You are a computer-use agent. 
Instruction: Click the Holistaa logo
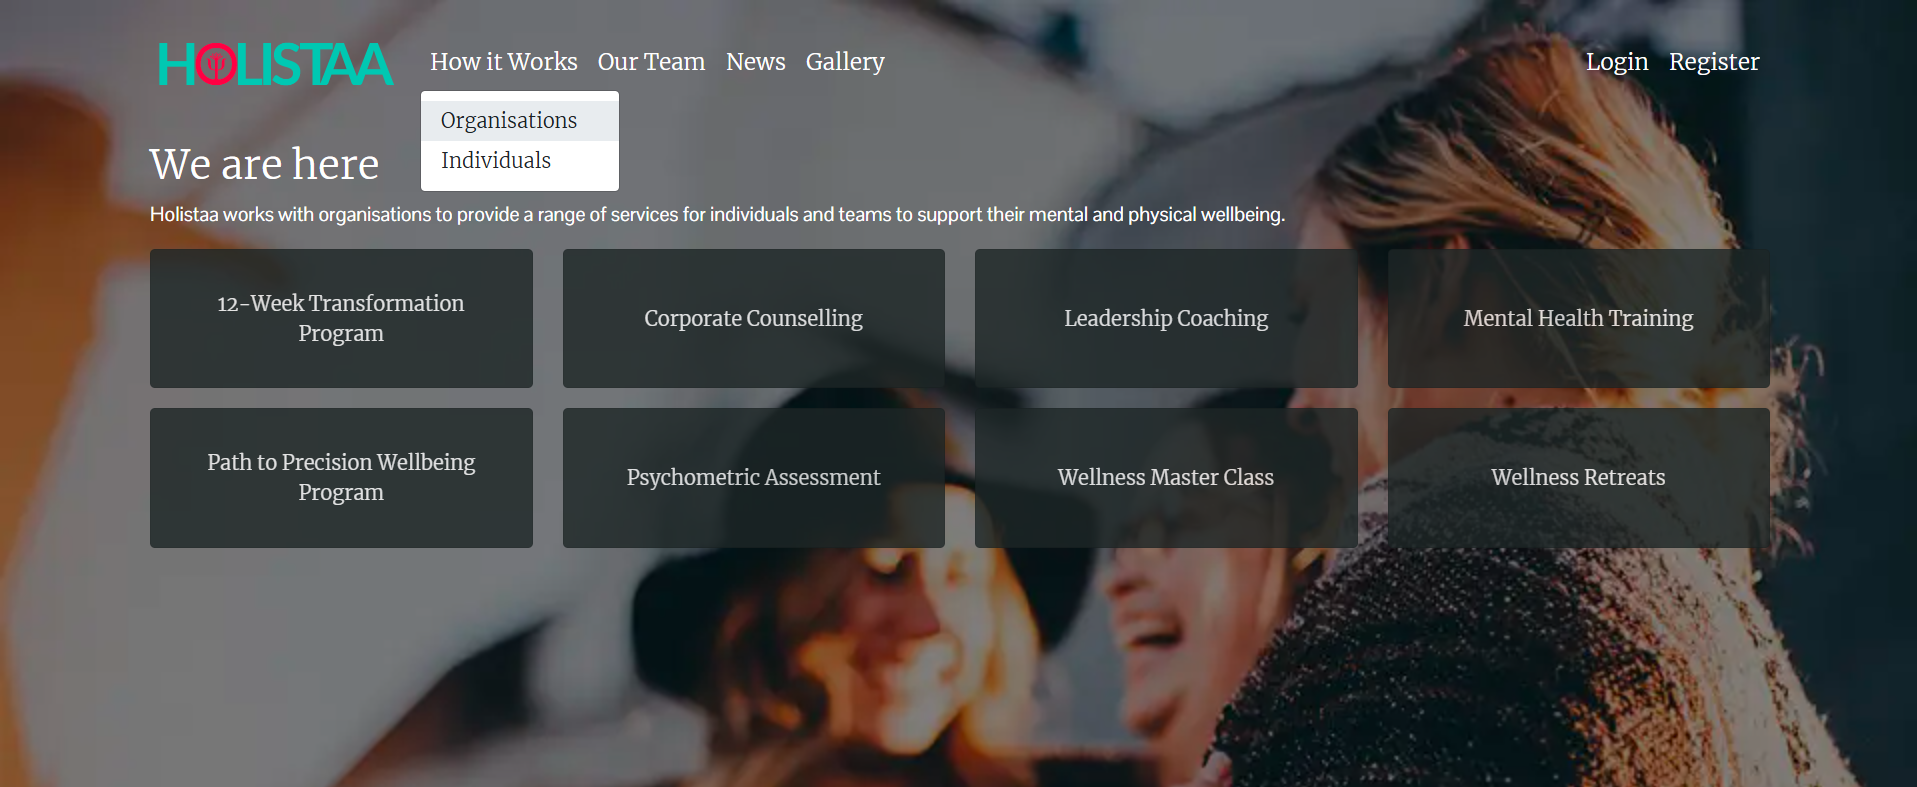(275, 64)
